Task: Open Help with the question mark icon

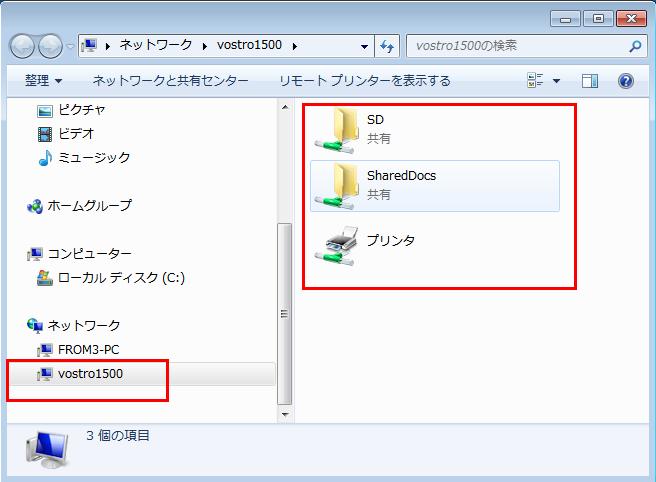Action: (625, 81)
